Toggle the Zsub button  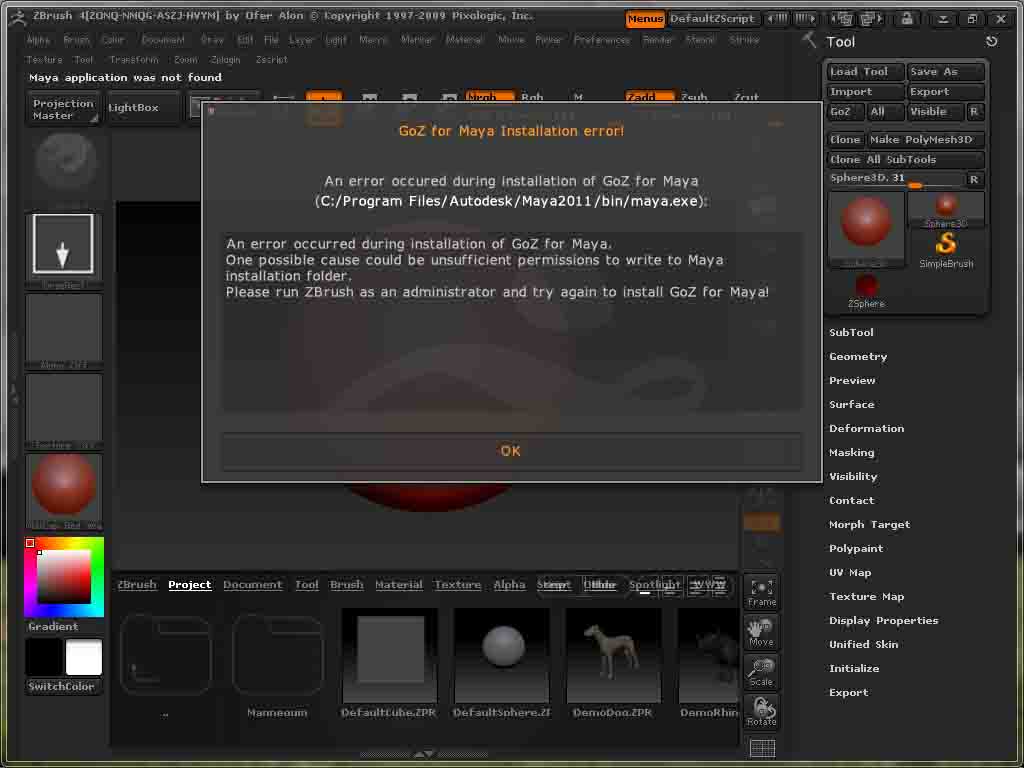pos(694,97)
